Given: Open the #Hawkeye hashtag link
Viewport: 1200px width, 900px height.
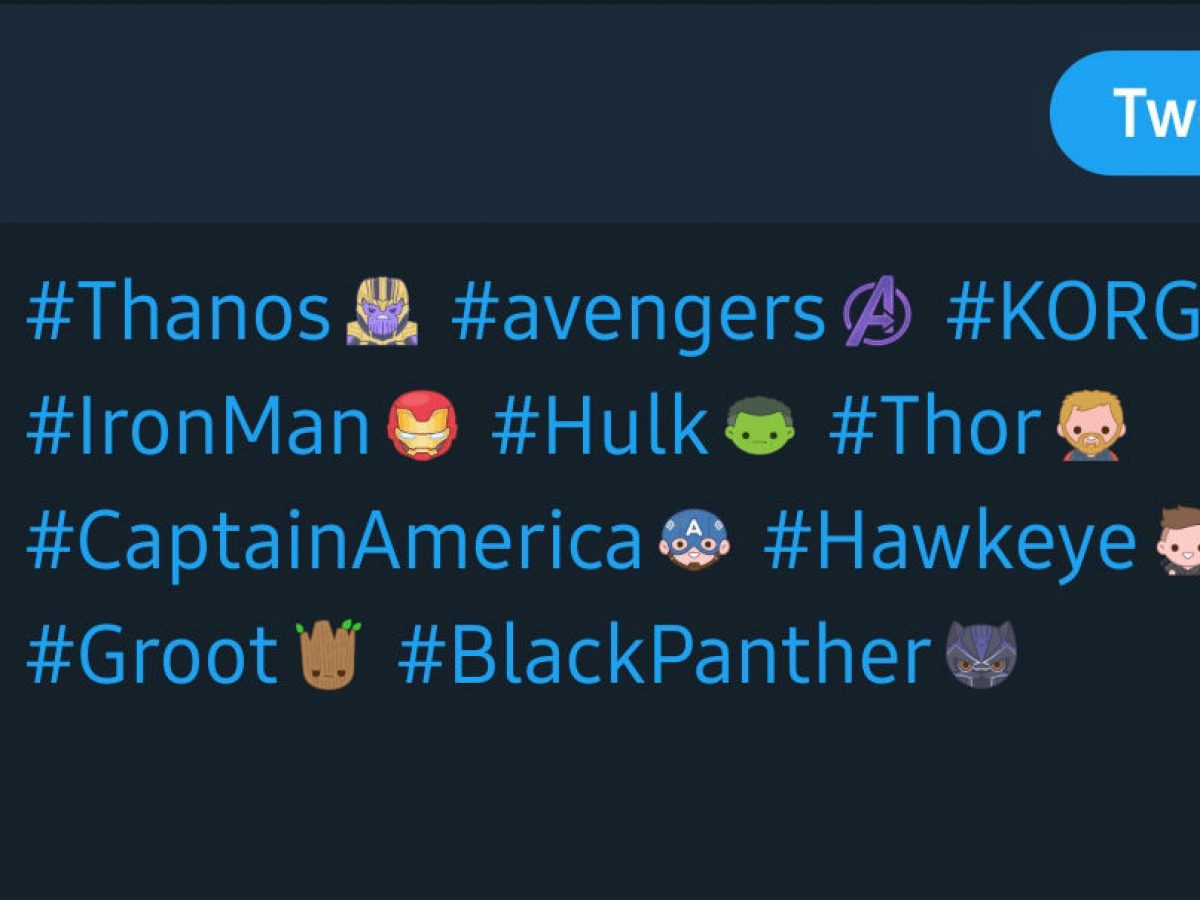Looking at the screenshot, I should coord(950,542).
